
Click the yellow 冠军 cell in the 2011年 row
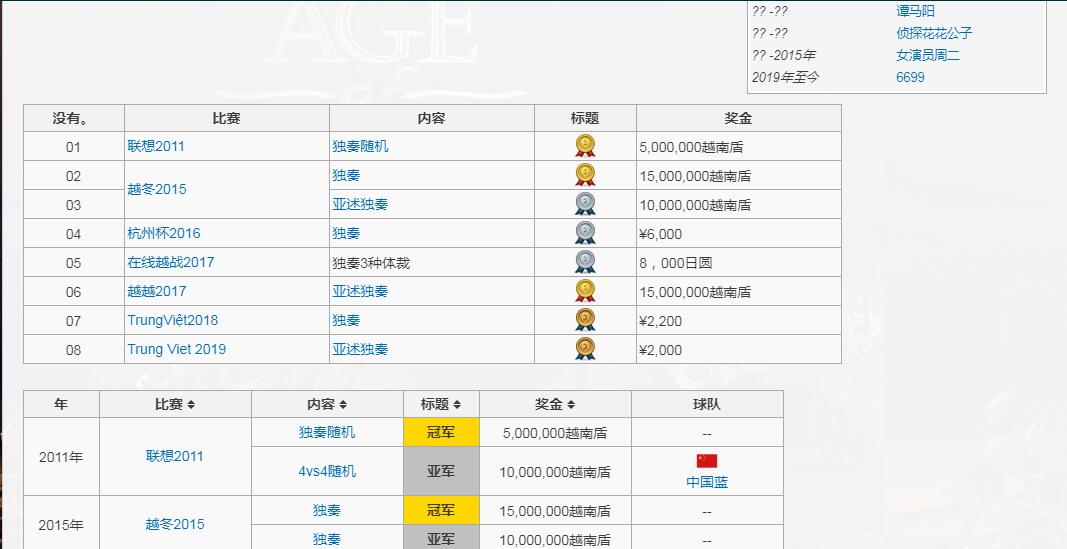[441, 433]
